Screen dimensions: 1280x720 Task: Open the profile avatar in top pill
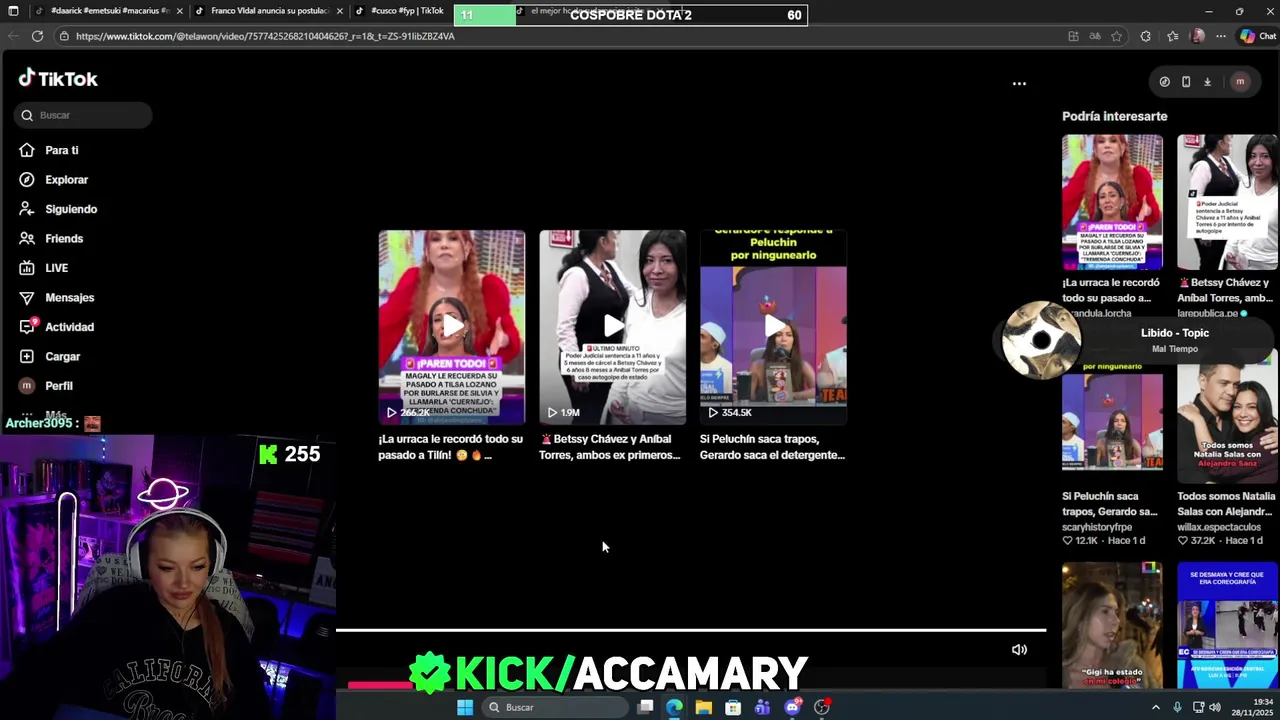[x=1240, y=82]
